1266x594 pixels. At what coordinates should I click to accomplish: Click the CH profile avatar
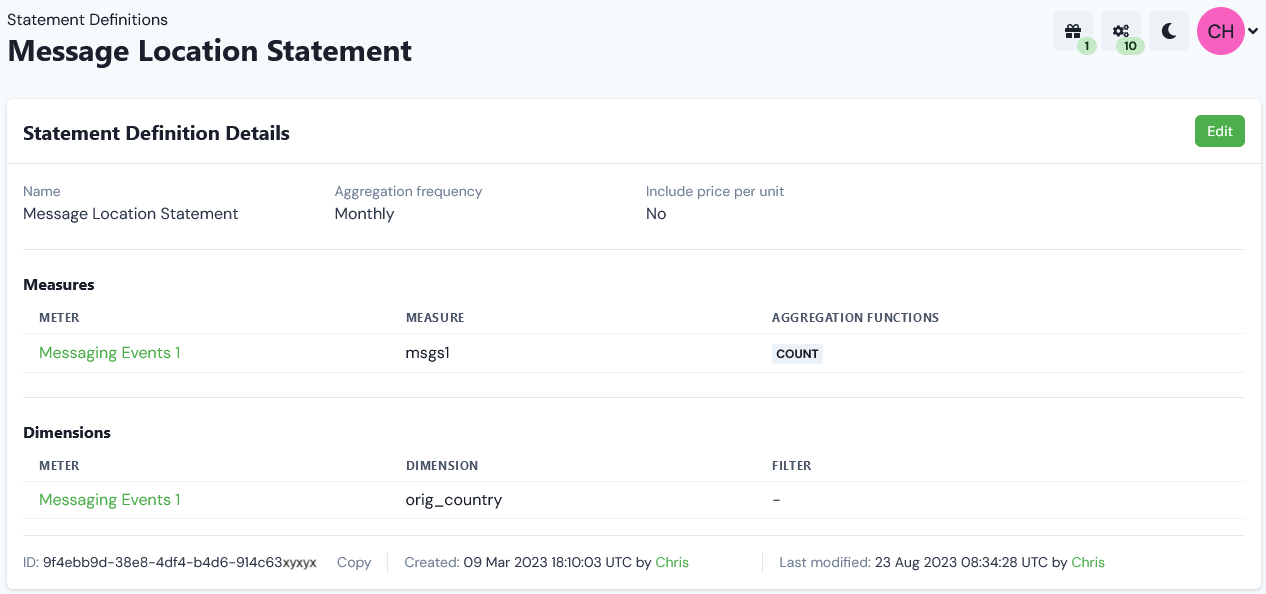(1220, 31)
